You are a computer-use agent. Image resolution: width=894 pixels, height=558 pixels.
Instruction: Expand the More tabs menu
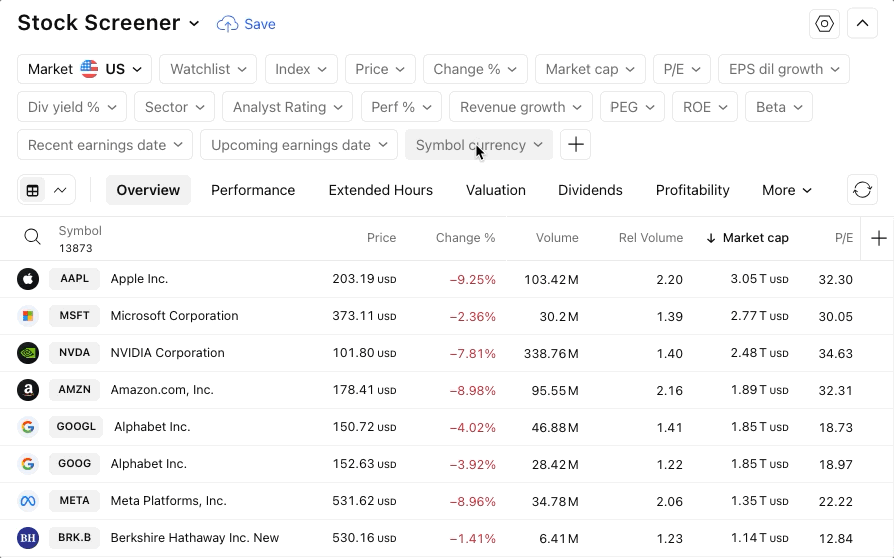click(787, 190)
